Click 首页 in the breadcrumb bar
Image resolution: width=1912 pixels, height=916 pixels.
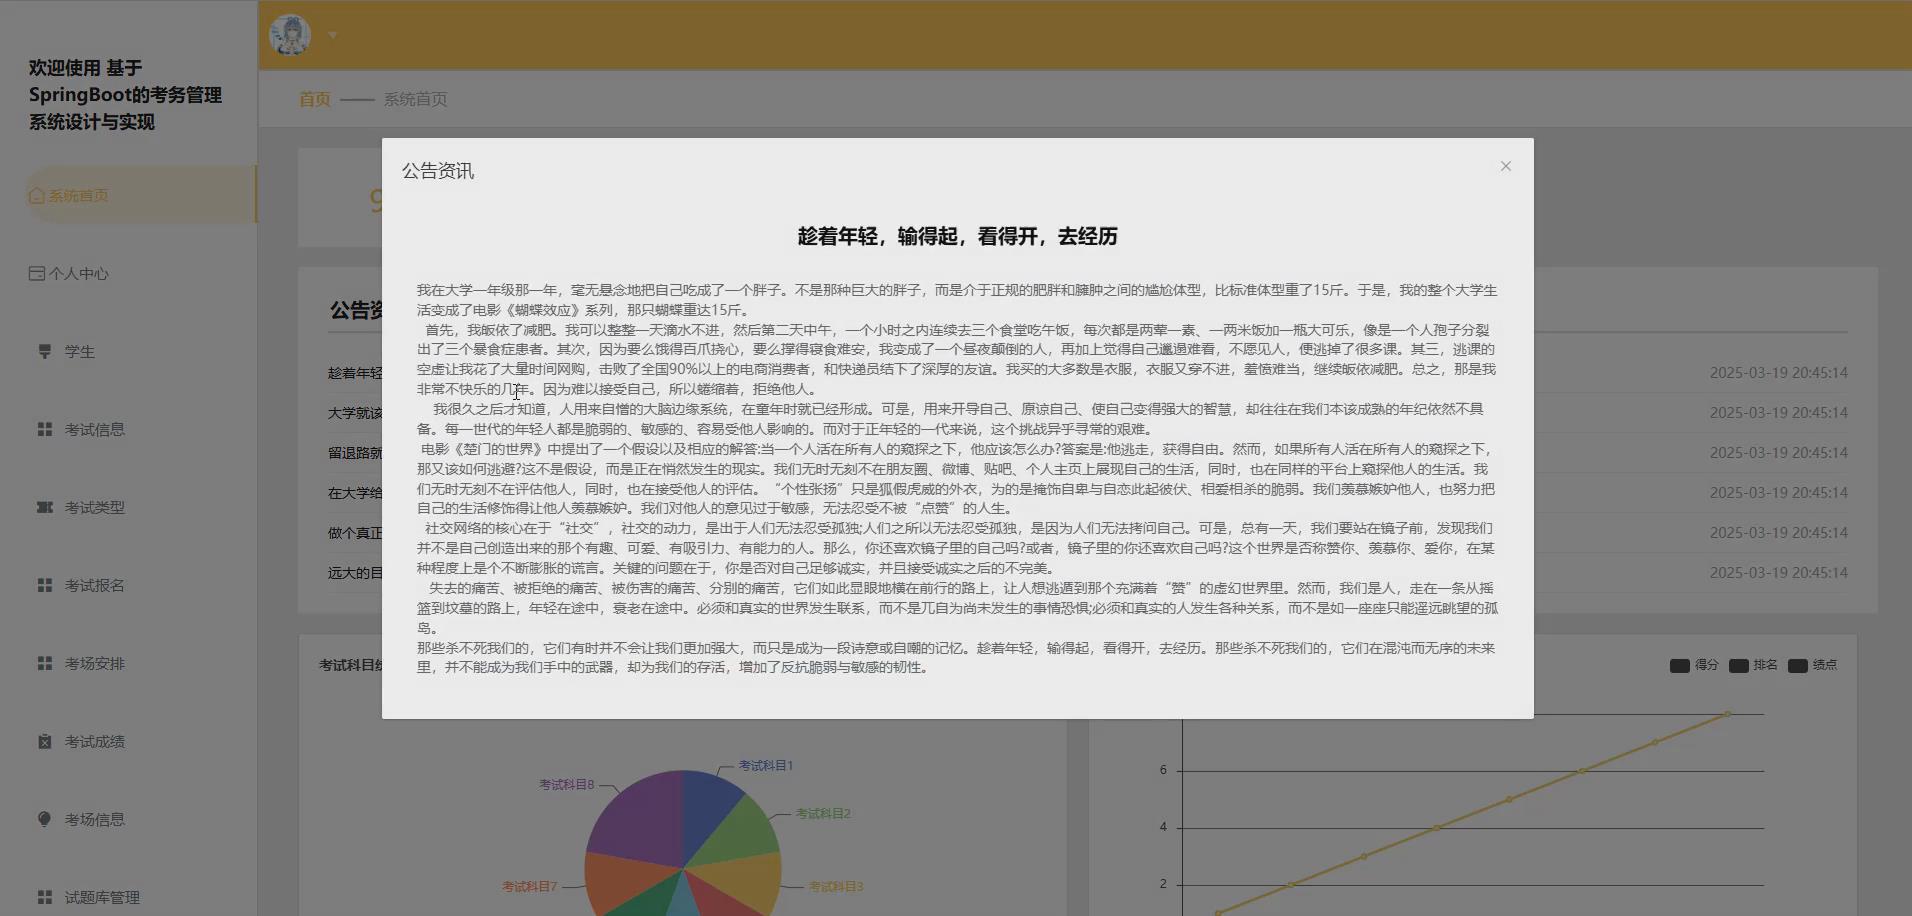point(314,99)
